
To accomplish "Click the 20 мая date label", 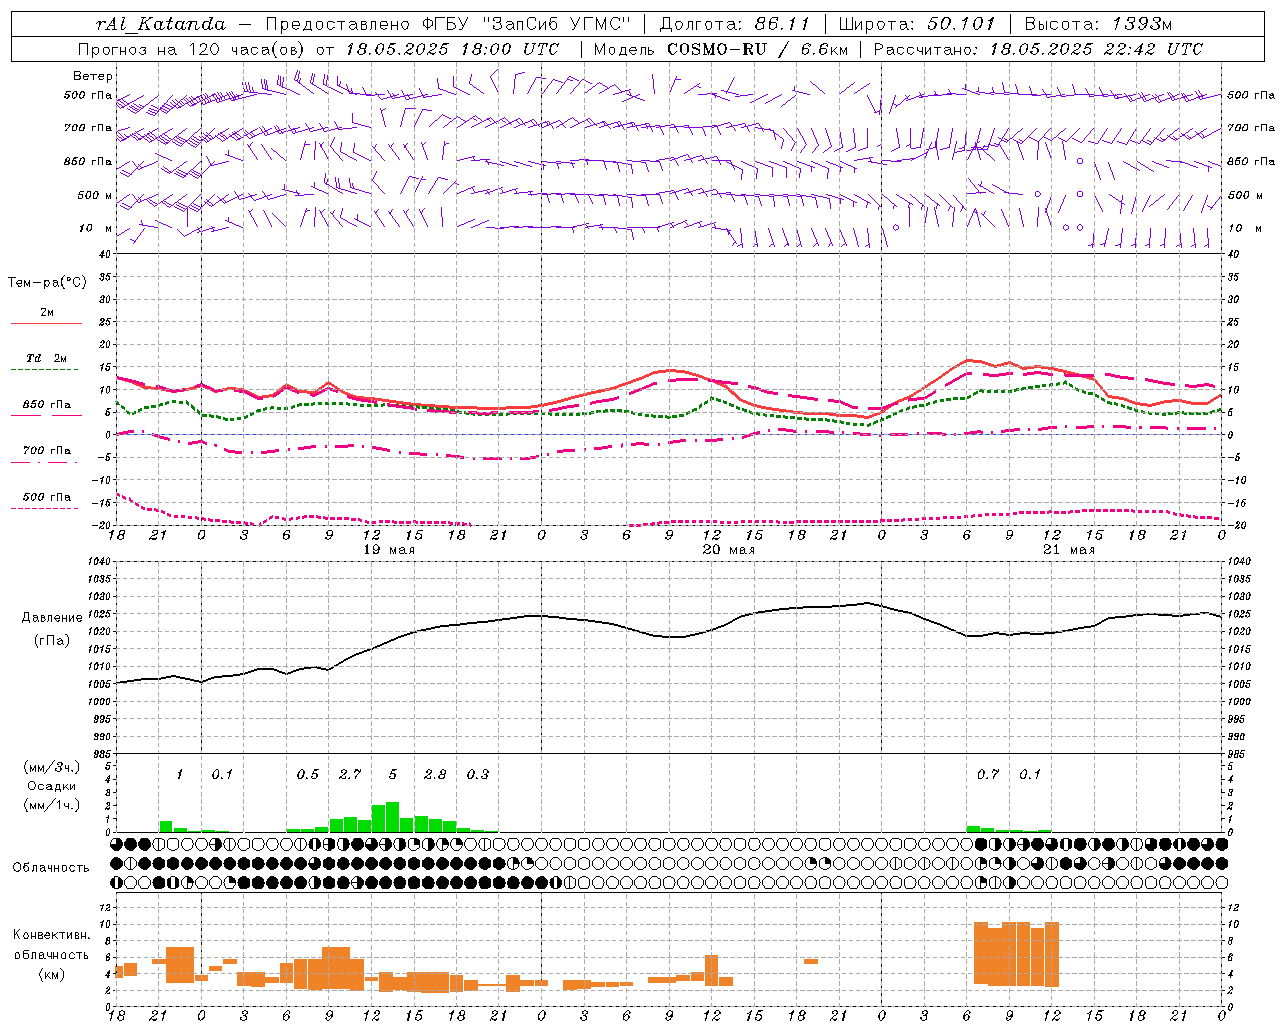I will point(729,550).
